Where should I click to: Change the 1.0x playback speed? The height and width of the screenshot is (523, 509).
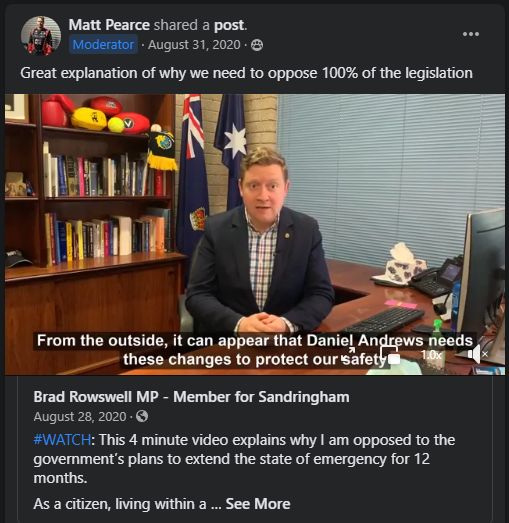point(431,355)
